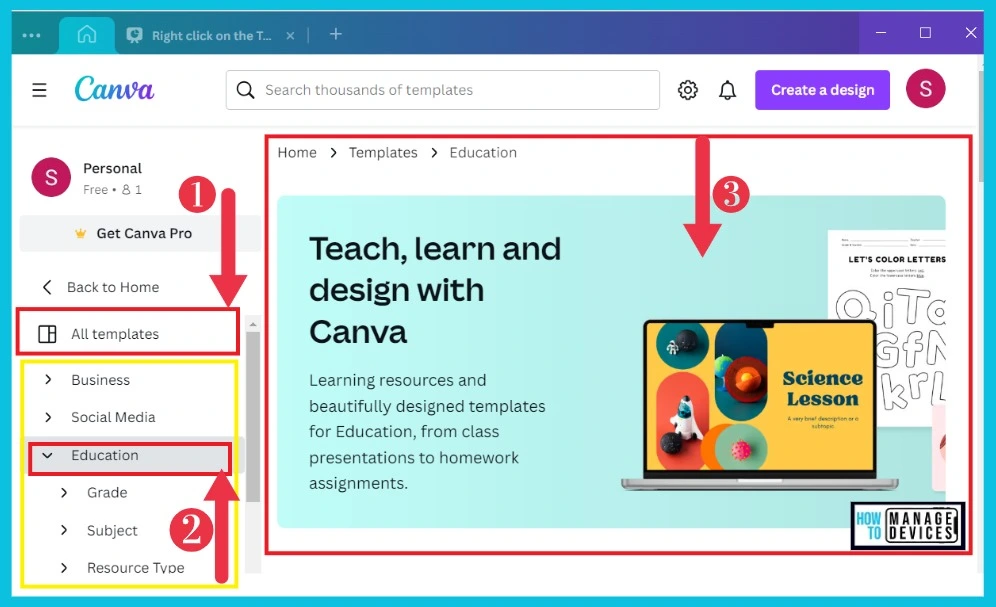This screenshot has height=607, width=996.
Task: Open the hamburger menu beside Canva logo
Action: (39, 90)
